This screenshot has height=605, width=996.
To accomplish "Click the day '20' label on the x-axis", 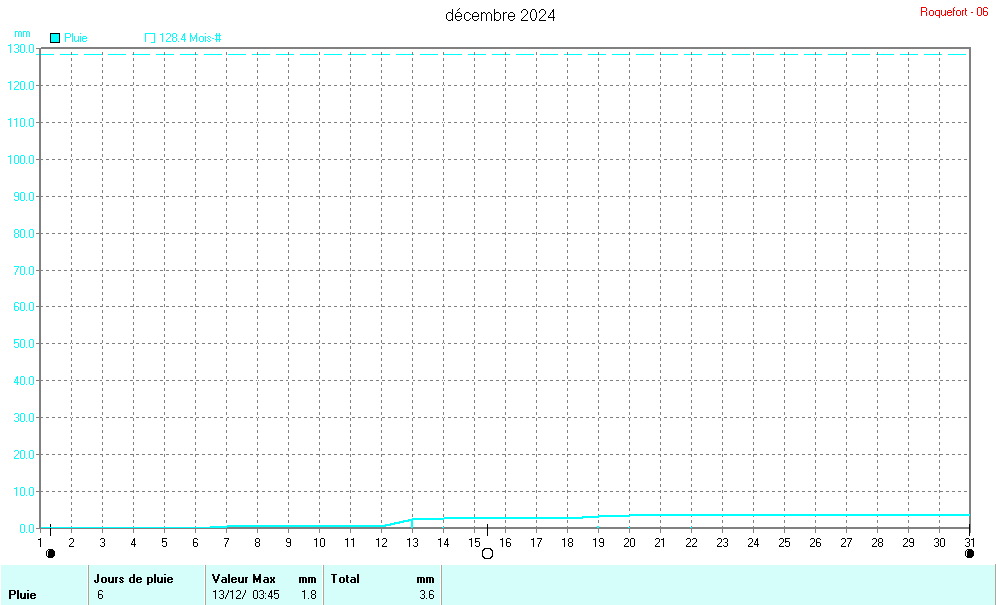I will pyautogui.click(x=629, y=543).
